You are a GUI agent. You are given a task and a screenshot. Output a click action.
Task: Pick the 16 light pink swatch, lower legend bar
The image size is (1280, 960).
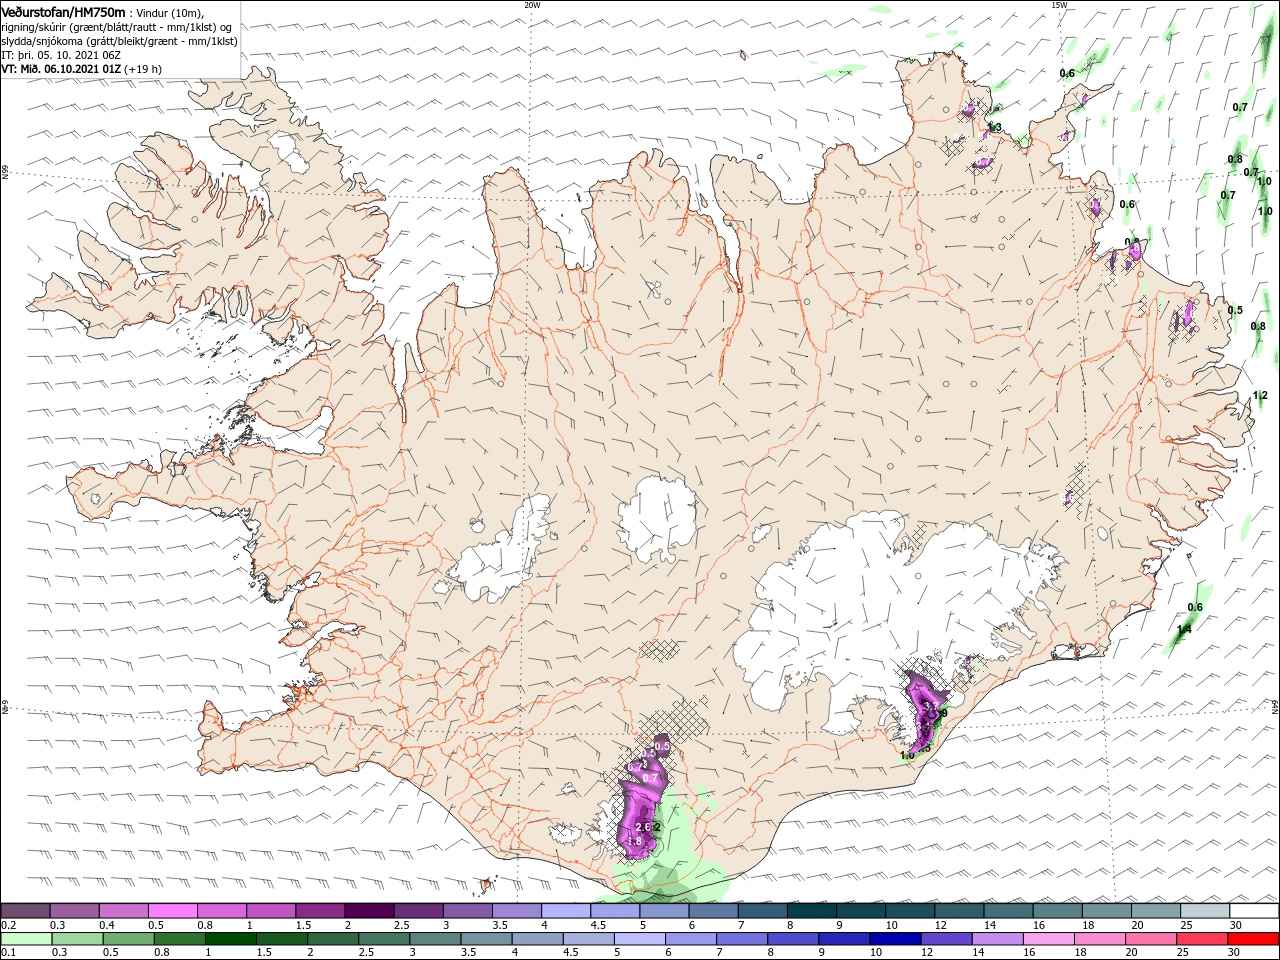(x=1049, y=939)
